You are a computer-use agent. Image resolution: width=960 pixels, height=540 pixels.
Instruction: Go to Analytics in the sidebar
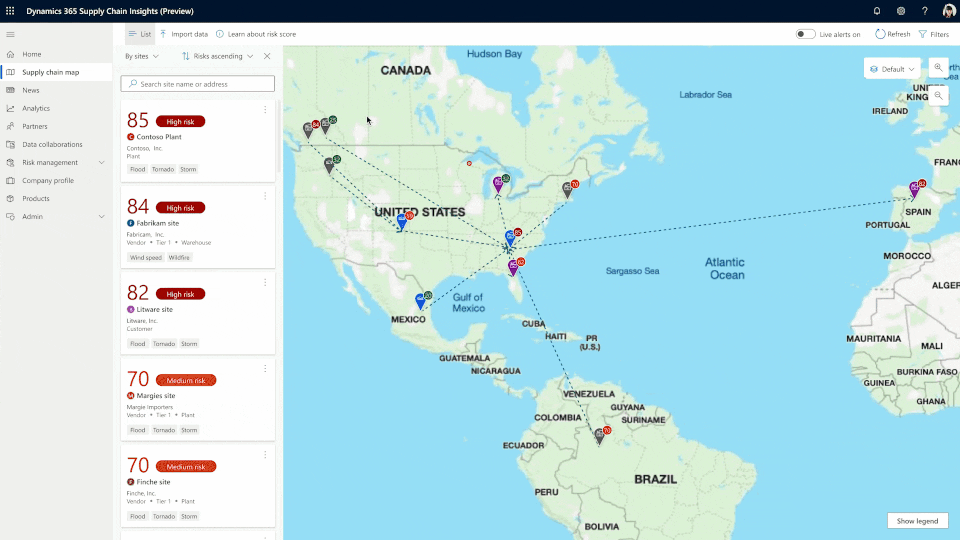(x=36, y=108)
